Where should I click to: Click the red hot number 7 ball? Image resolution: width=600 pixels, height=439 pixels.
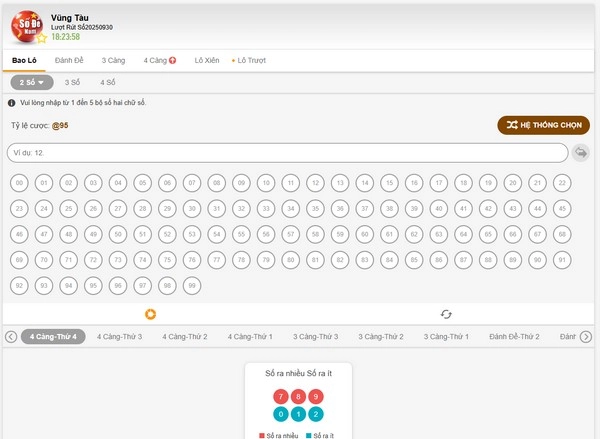click(x=280, y=396)
